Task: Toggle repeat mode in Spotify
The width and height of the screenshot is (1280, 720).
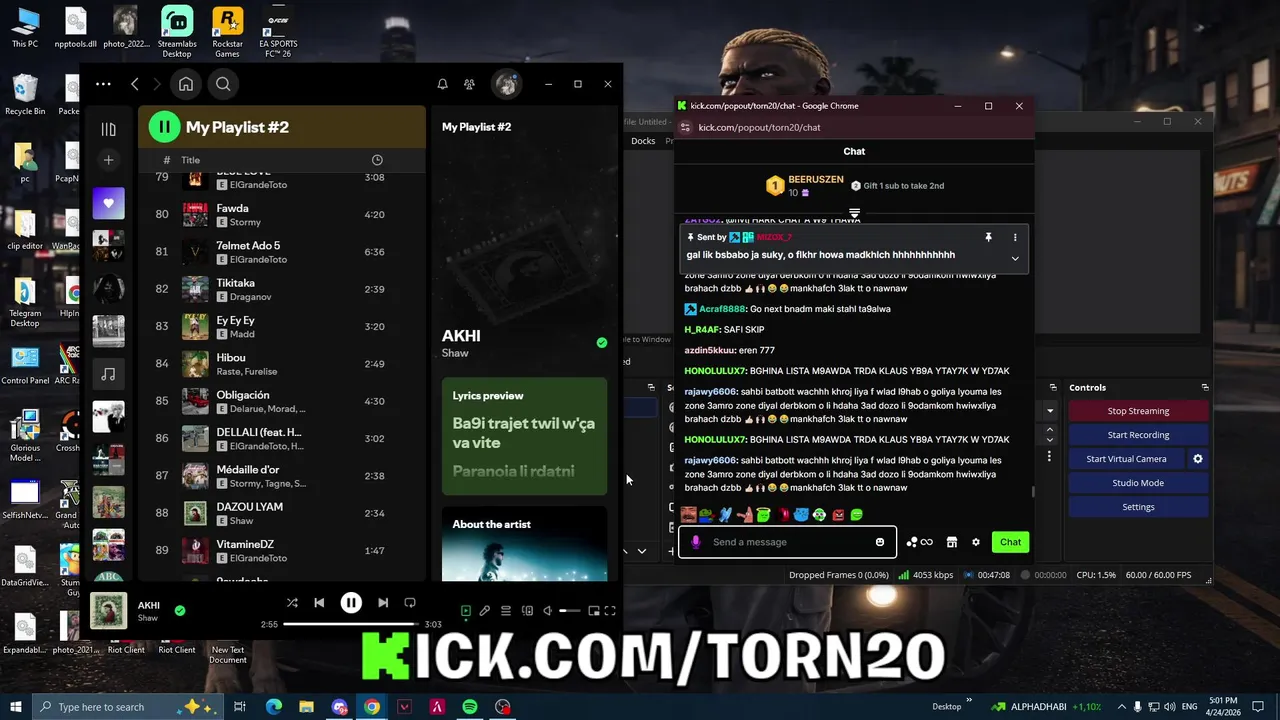Action: 410,603
